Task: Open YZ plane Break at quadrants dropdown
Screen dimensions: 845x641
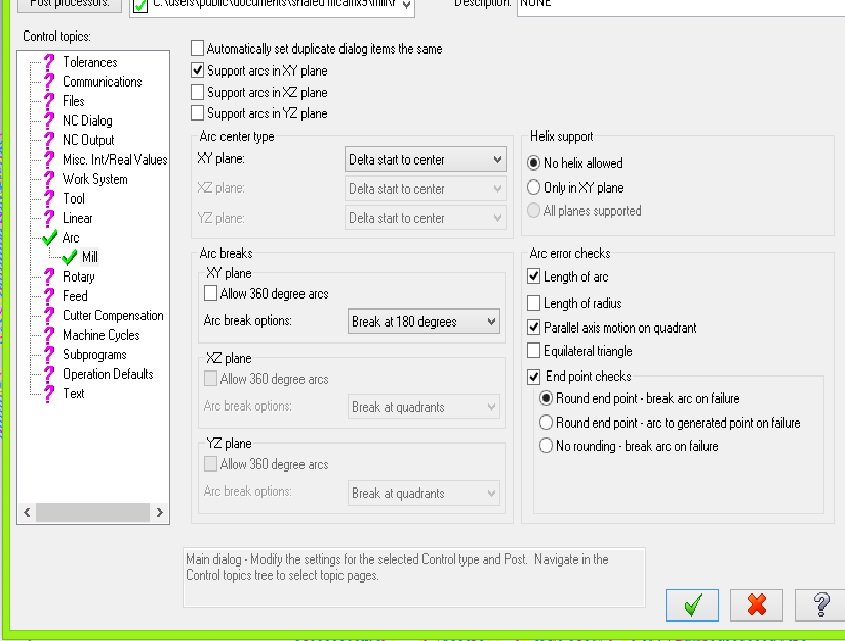Action: click(424, 493)
